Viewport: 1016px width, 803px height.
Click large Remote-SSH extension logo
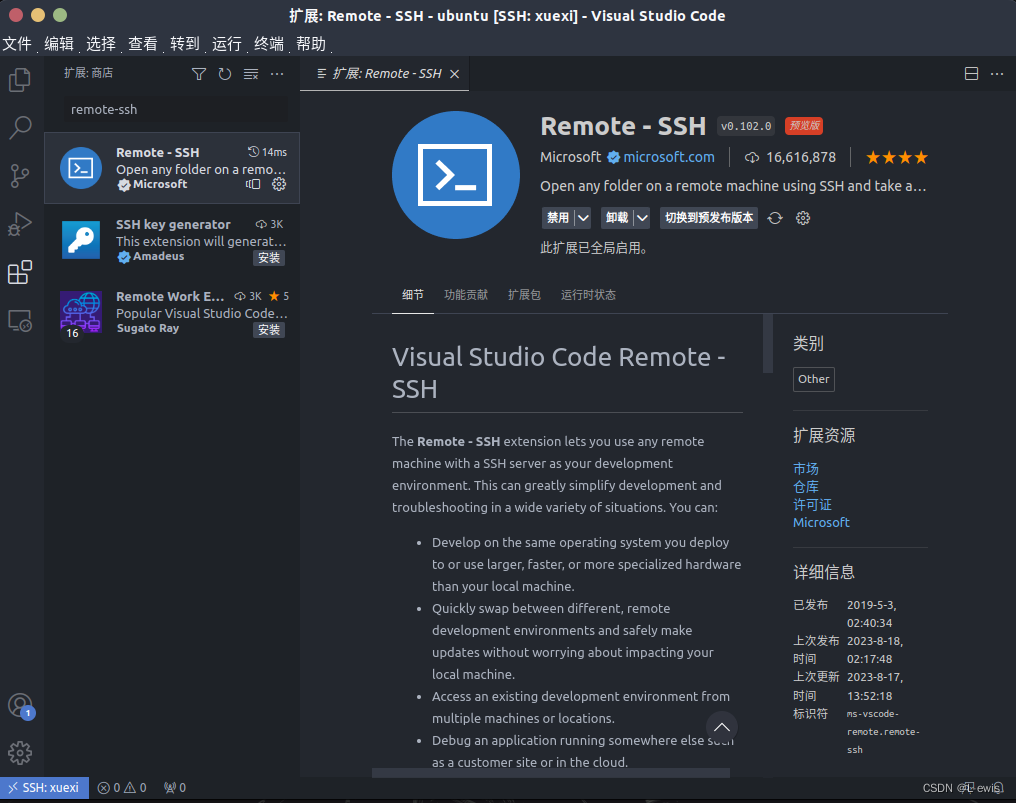pyautogui.click(x=456, y=175)
